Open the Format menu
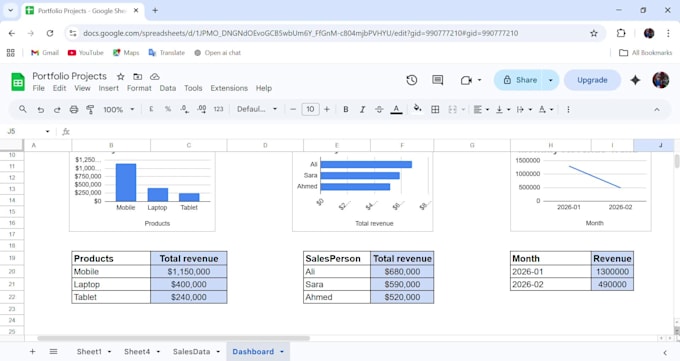 click(139, 88)
